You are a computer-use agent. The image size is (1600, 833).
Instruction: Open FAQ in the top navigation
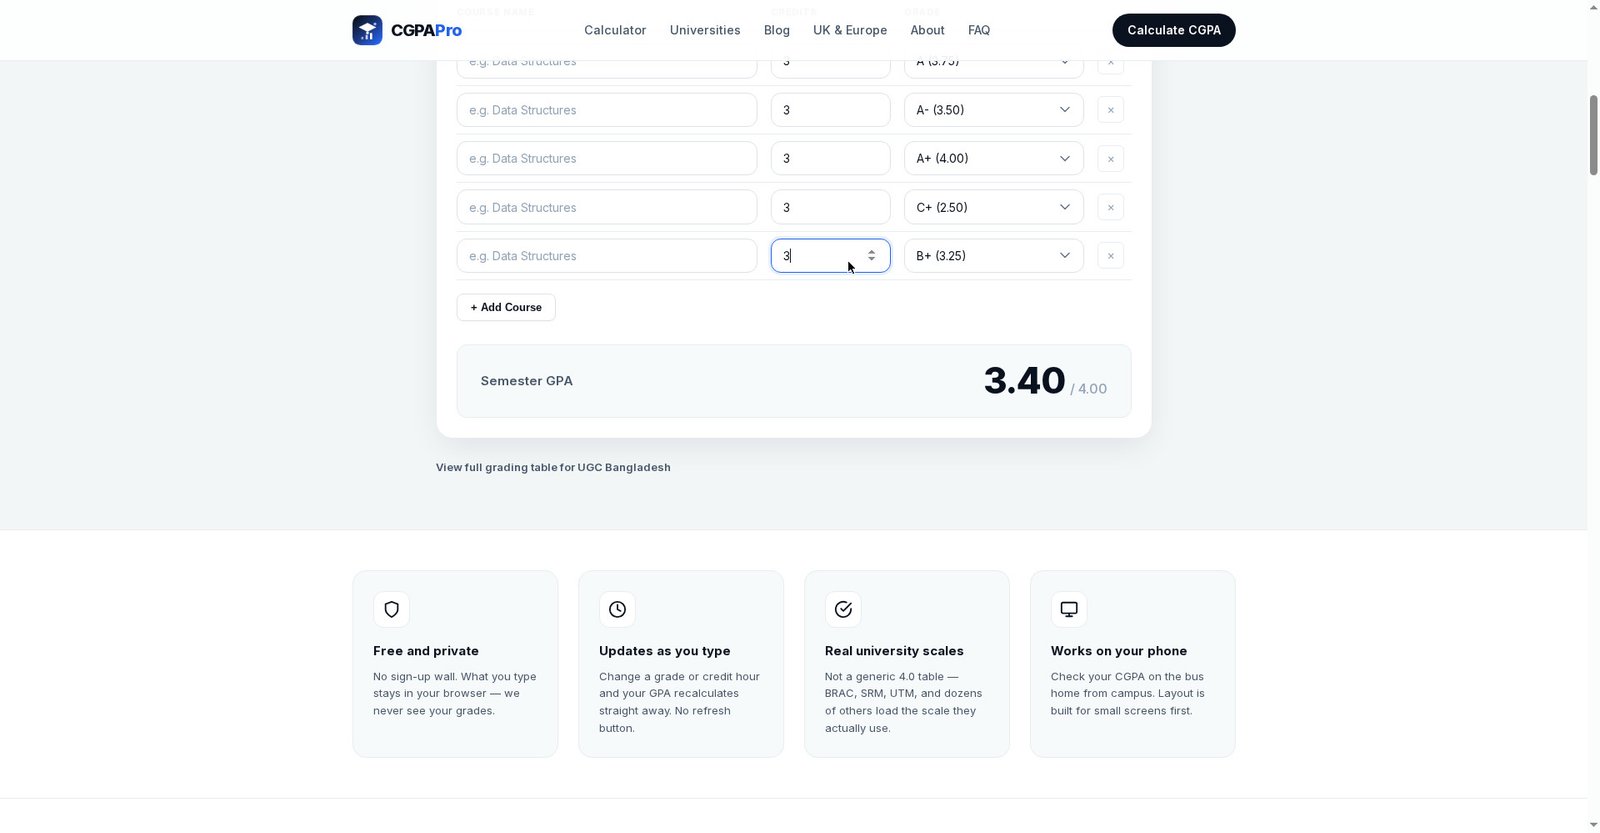[x=979, y=30]
